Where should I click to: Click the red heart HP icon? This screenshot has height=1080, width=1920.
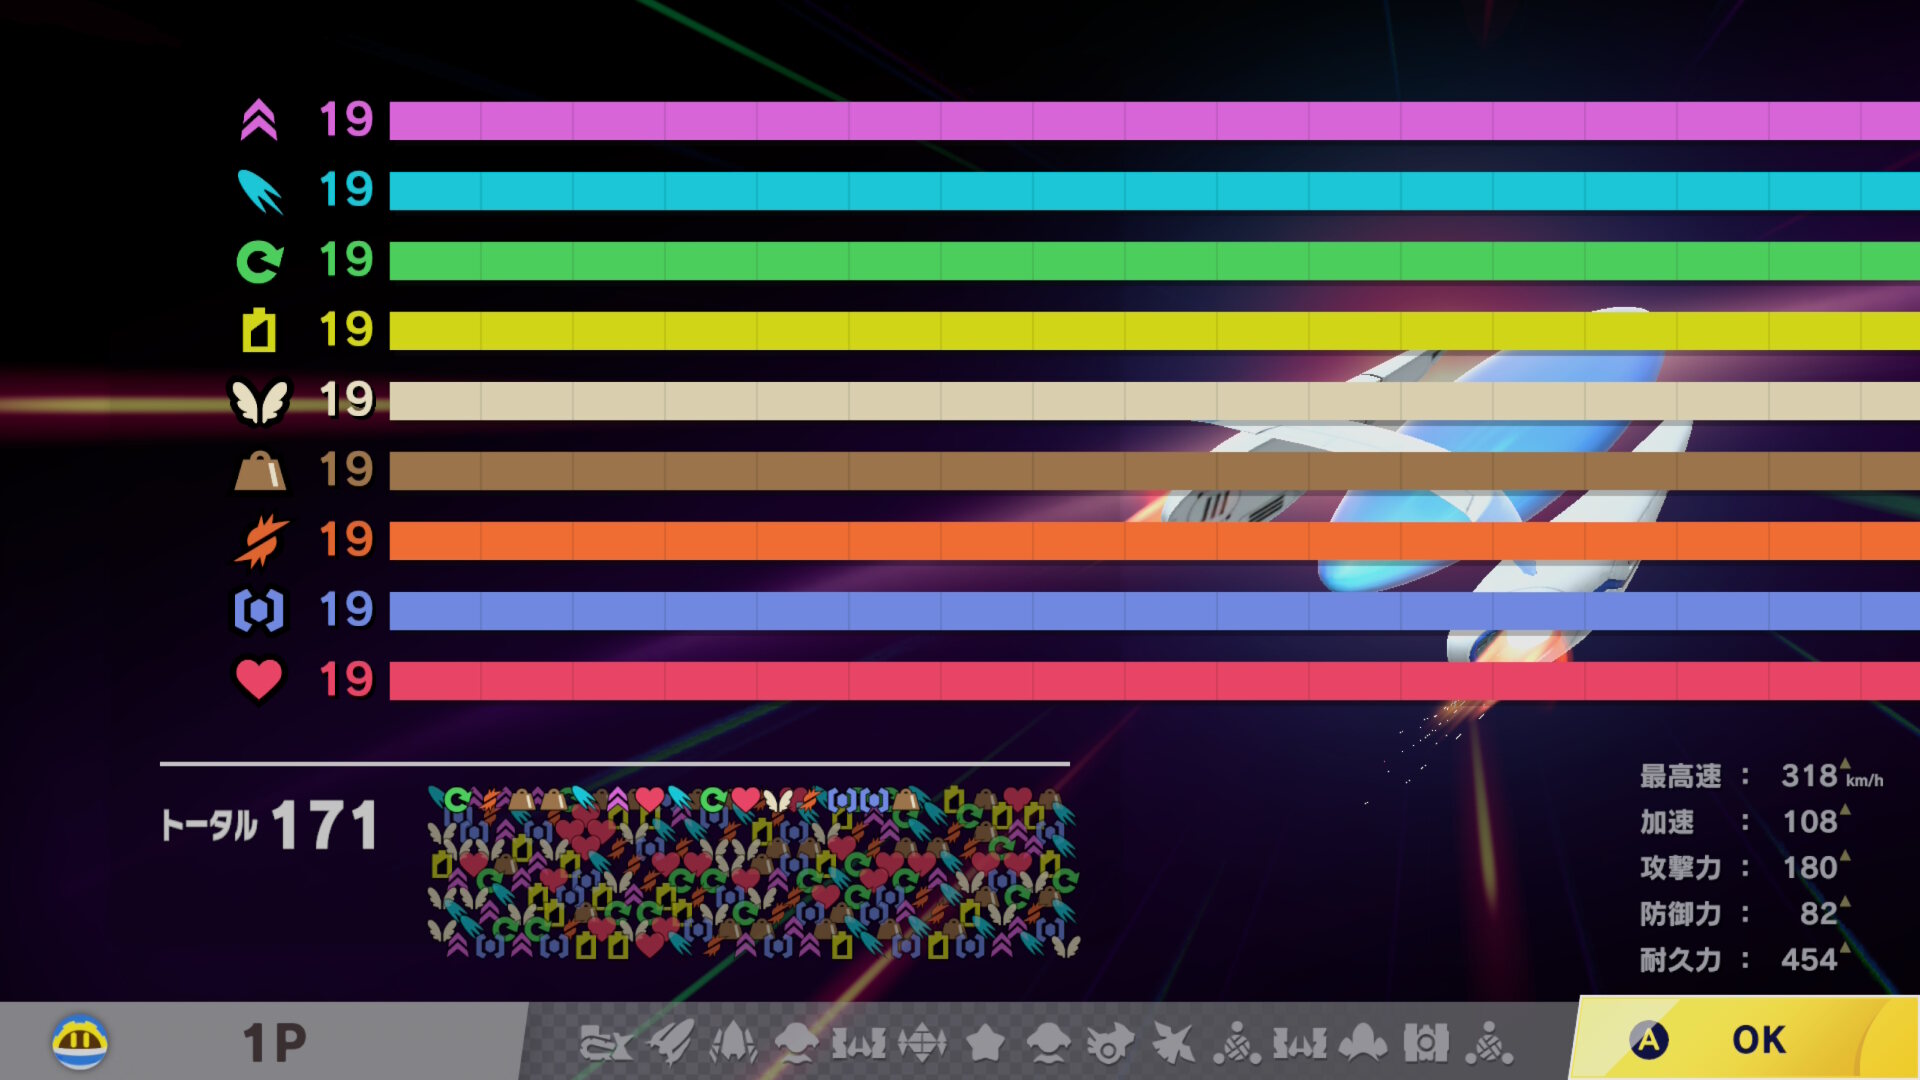pyautogui.click(x=259, y=680)
